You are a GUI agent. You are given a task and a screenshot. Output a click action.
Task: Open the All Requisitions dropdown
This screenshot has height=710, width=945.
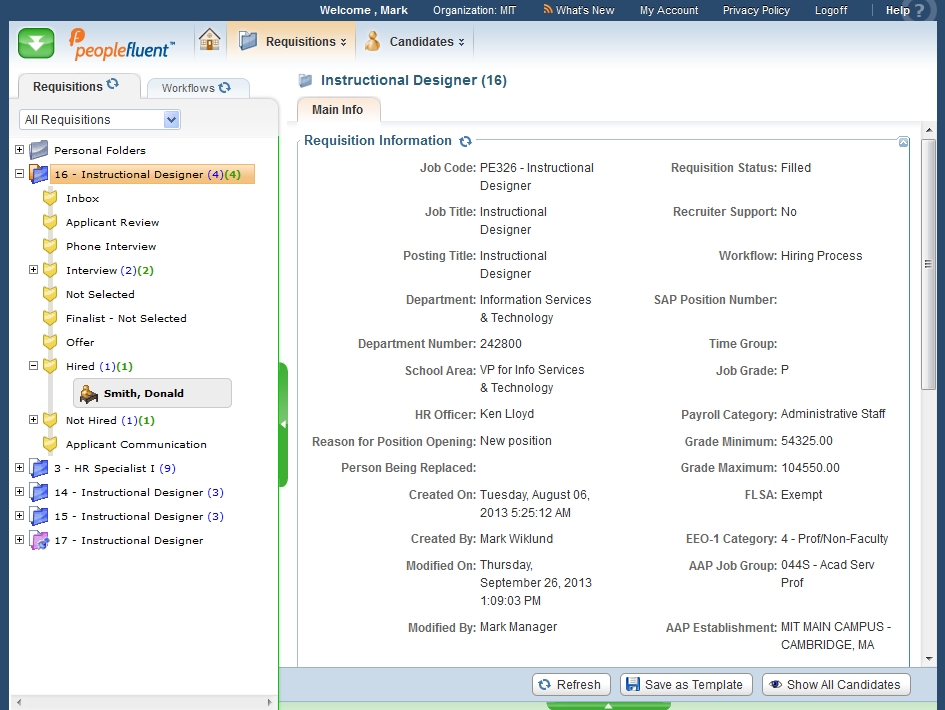click(171, 120)
